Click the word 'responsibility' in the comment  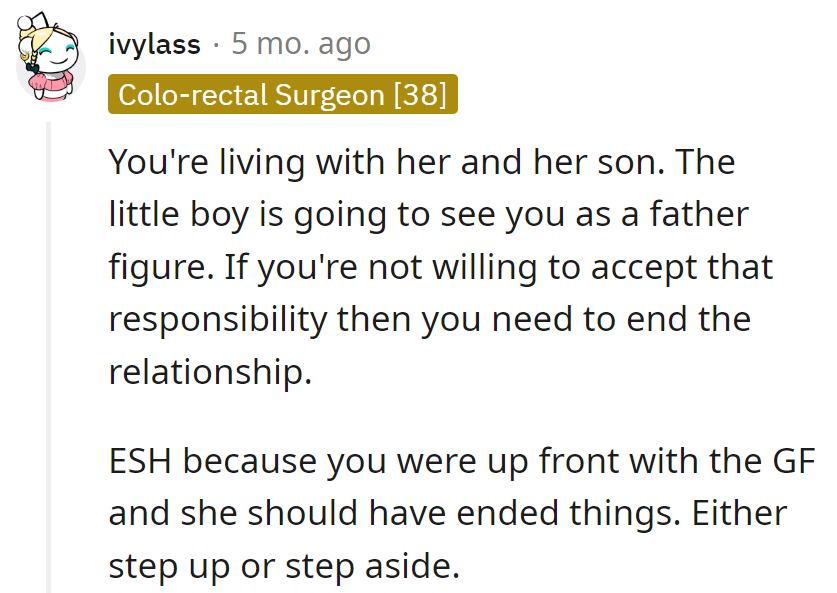[218, 319]
